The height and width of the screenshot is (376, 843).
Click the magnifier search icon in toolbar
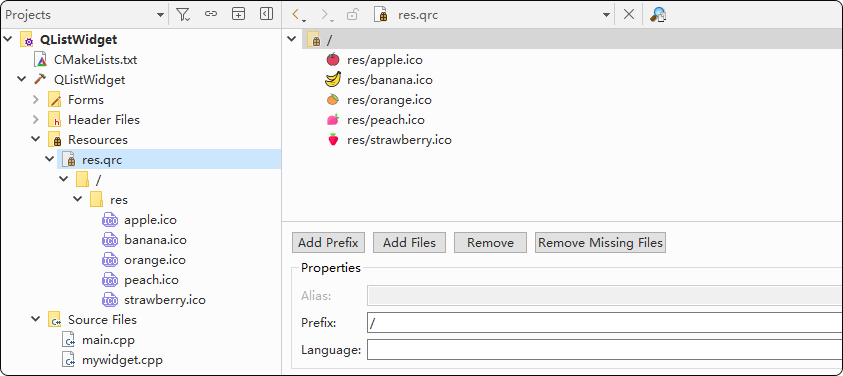coord(658,15)
